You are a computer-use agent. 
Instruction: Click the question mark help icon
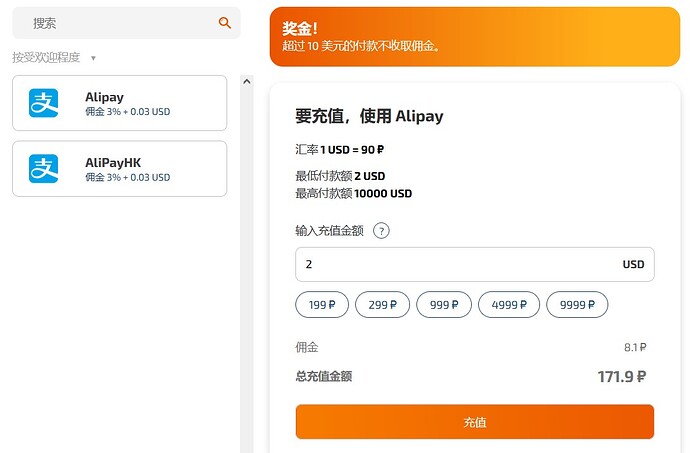coord(381,231)
